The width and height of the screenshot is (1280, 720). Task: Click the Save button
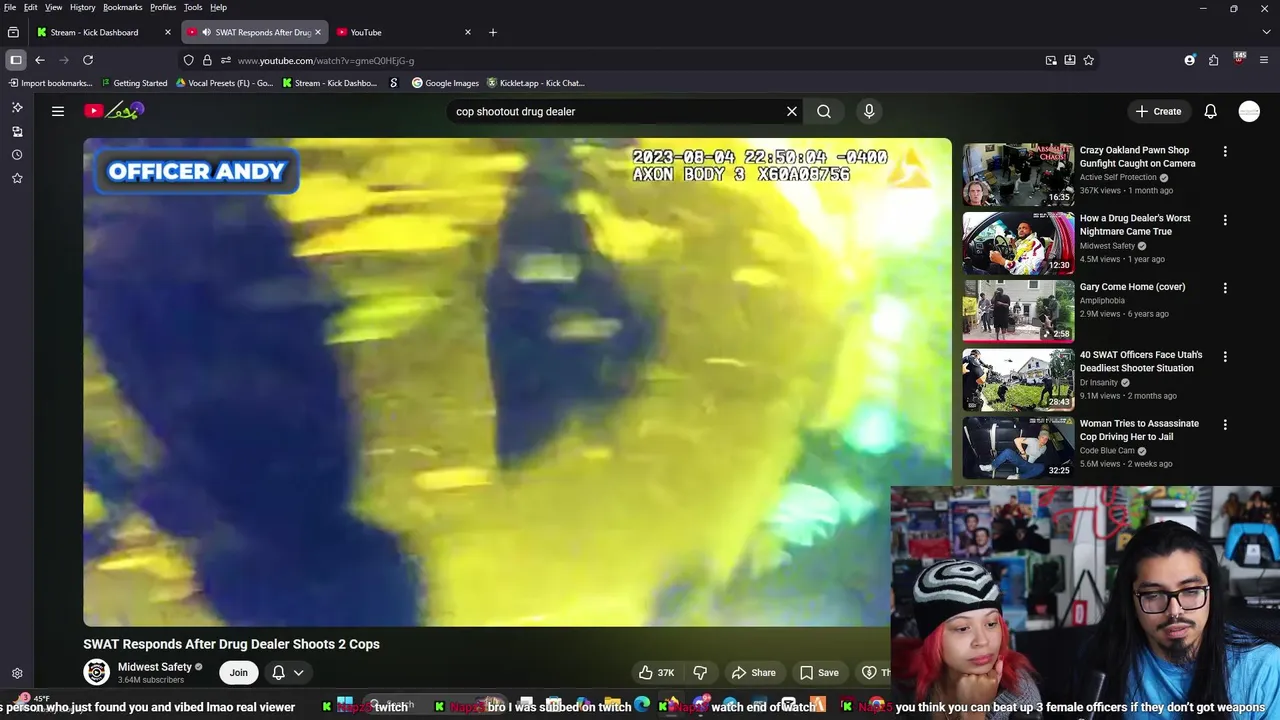tap(819, 672)
